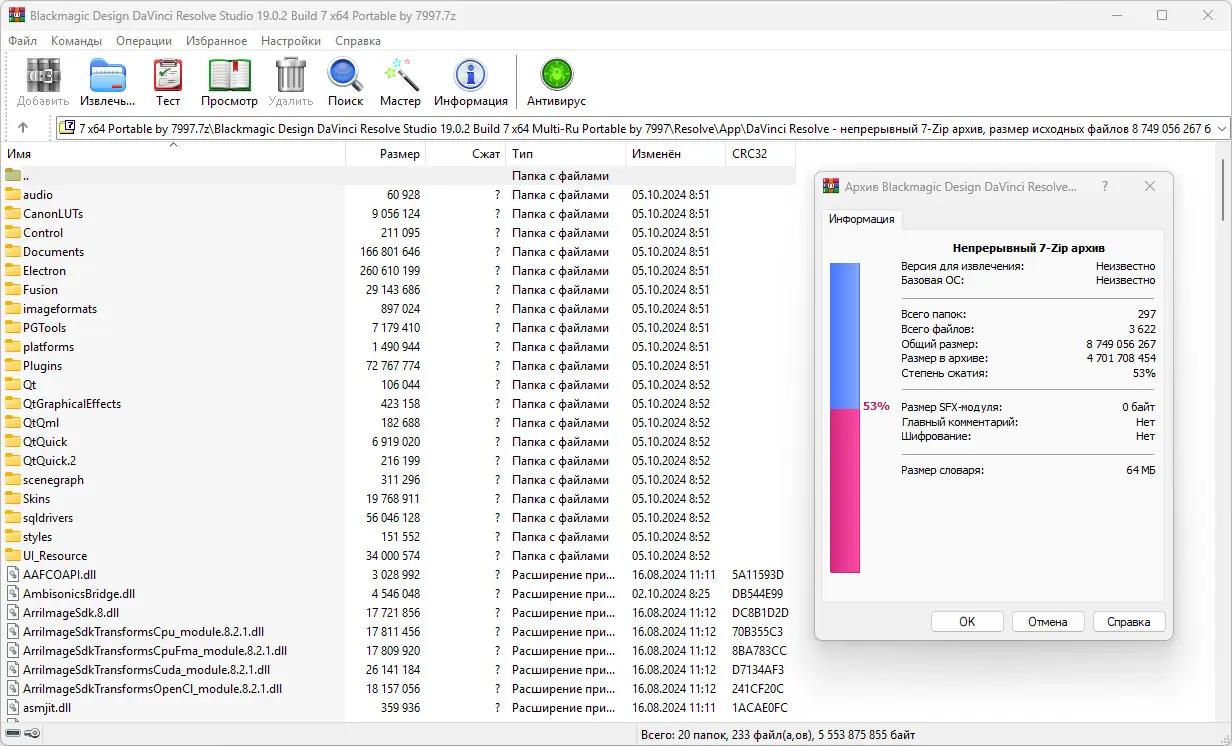This screenshot has width=1232, height=746.
Task: Open the Операции menu
Action: [144, 41]
